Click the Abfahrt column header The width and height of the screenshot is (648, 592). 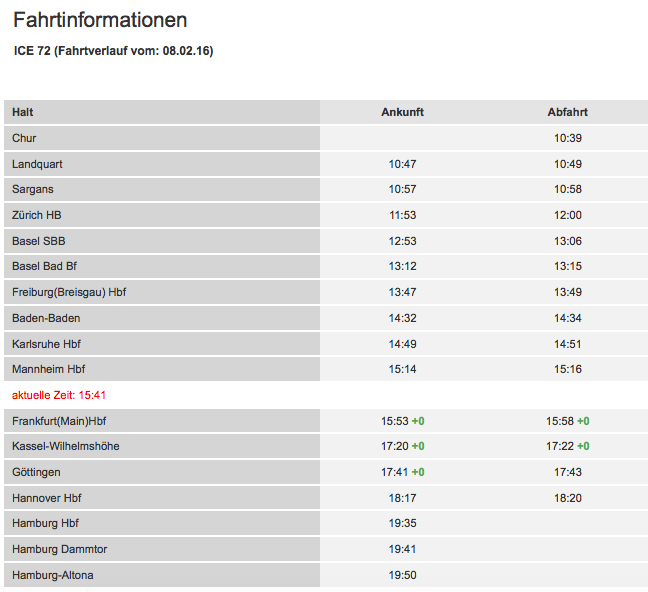point(568,112)
